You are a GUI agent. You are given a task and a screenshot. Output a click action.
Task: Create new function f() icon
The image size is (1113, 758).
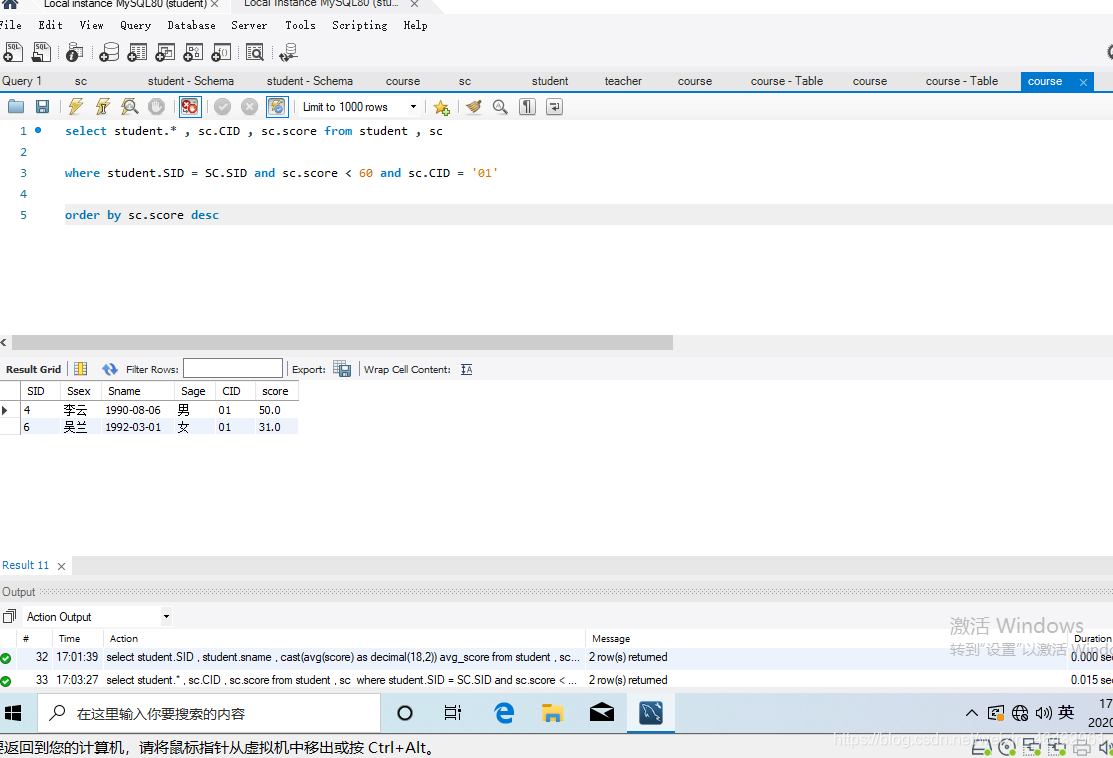coord(221,52)
